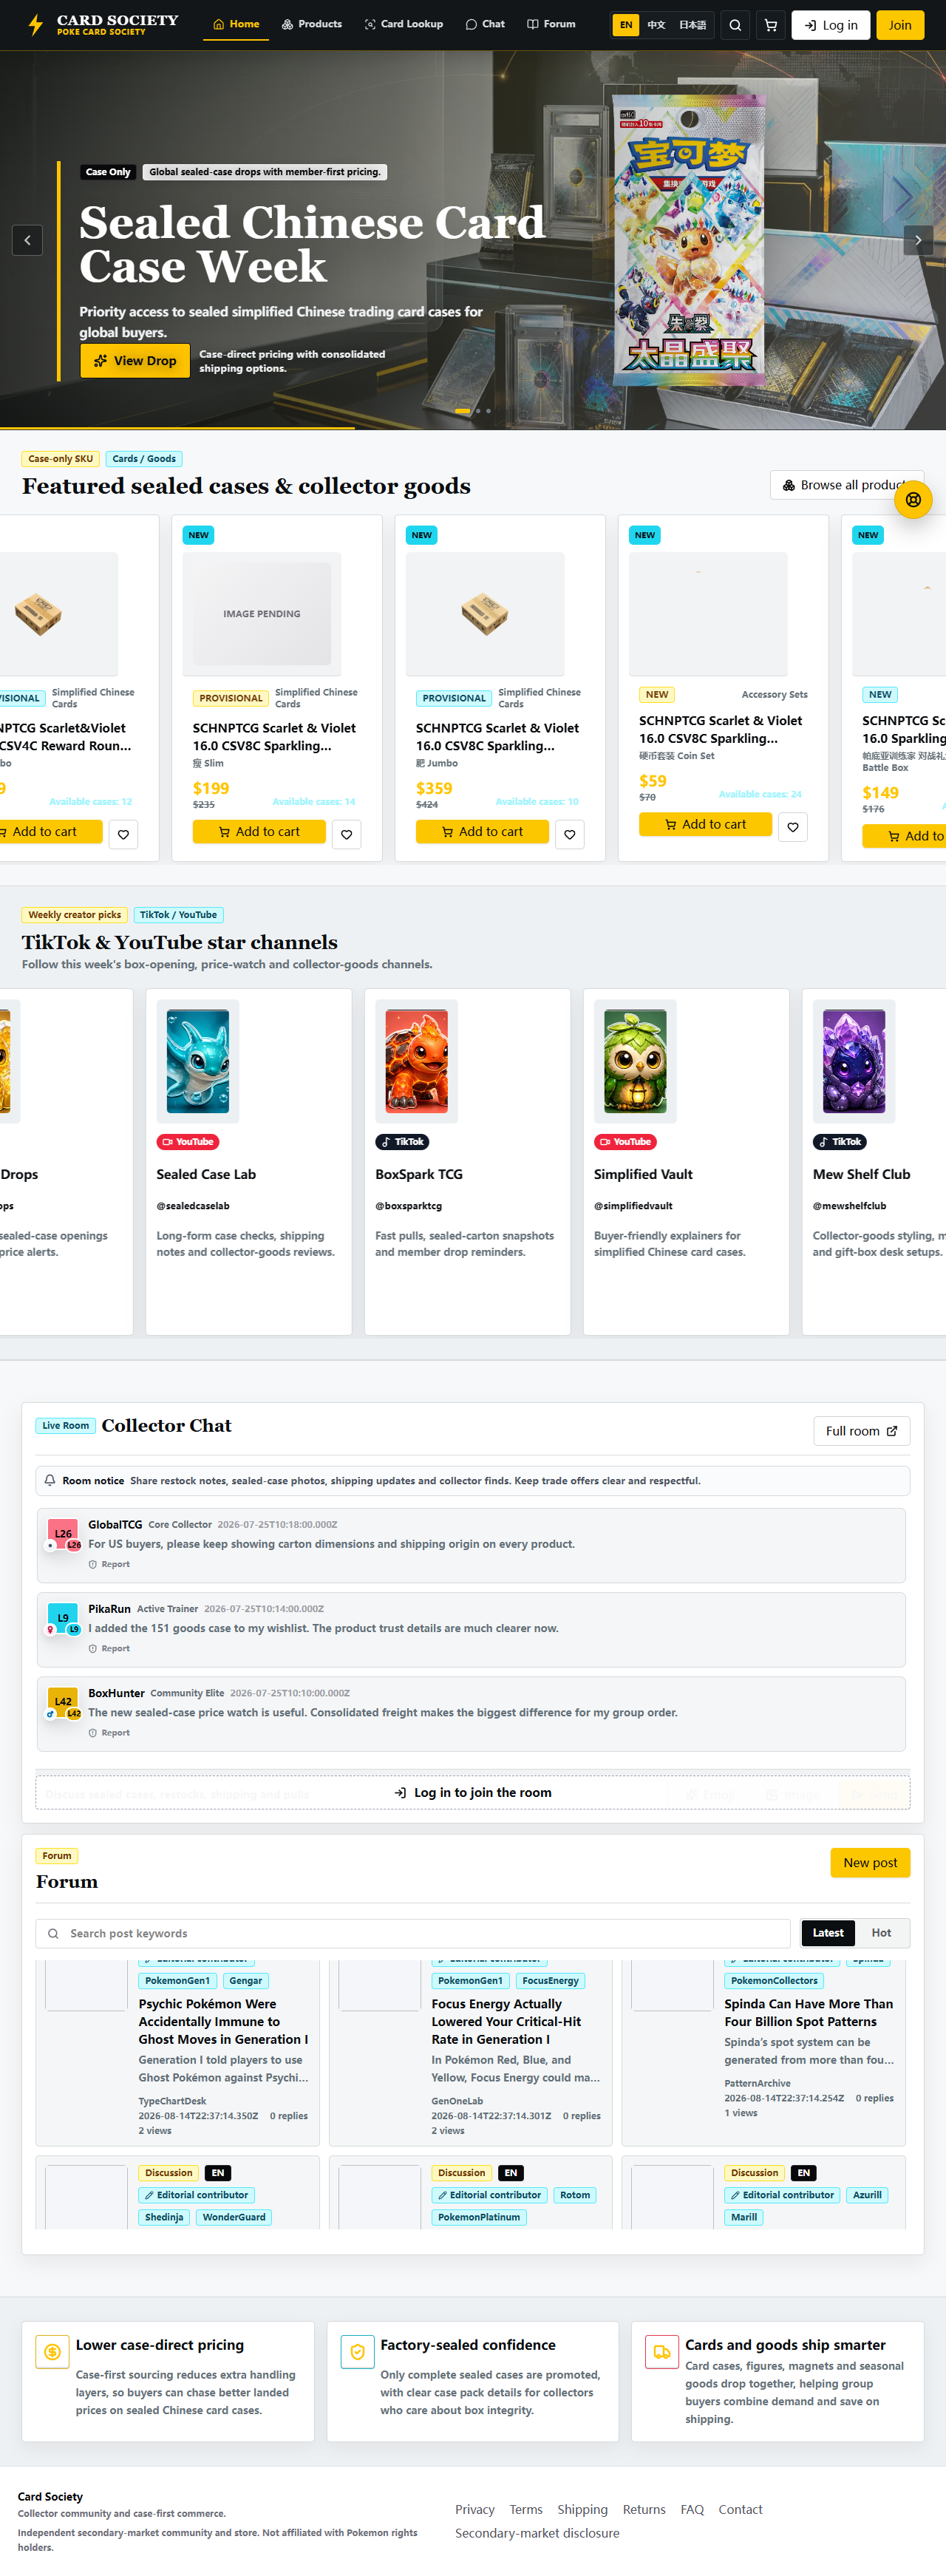Click the View Drop hero button

tap(135, 361)
